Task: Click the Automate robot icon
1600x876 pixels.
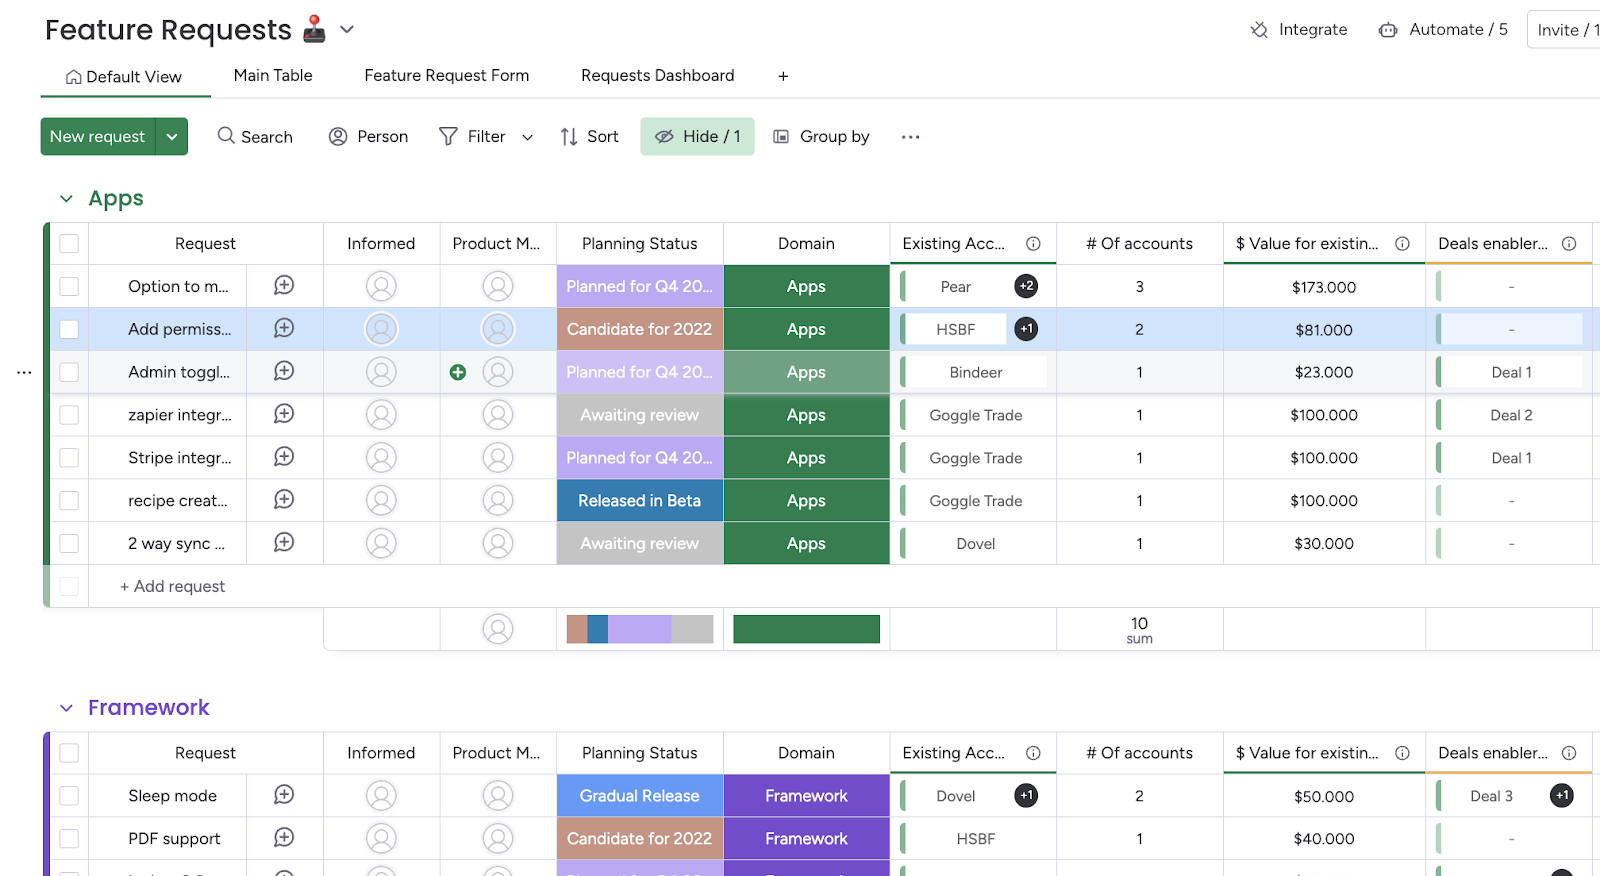Action: [x=1388, y=30]
